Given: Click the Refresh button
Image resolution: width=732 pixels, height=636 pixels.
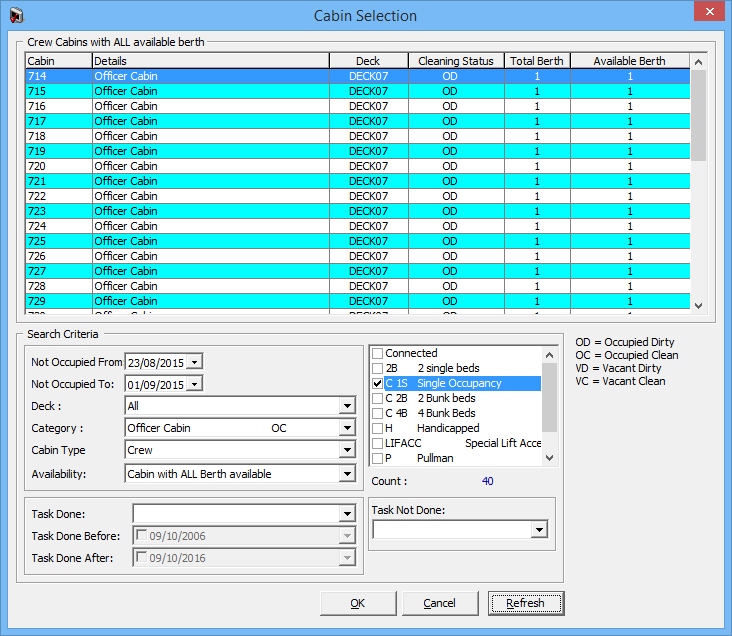Looking at the screenshot, I should pyautogui.click(x=526, y=603).
